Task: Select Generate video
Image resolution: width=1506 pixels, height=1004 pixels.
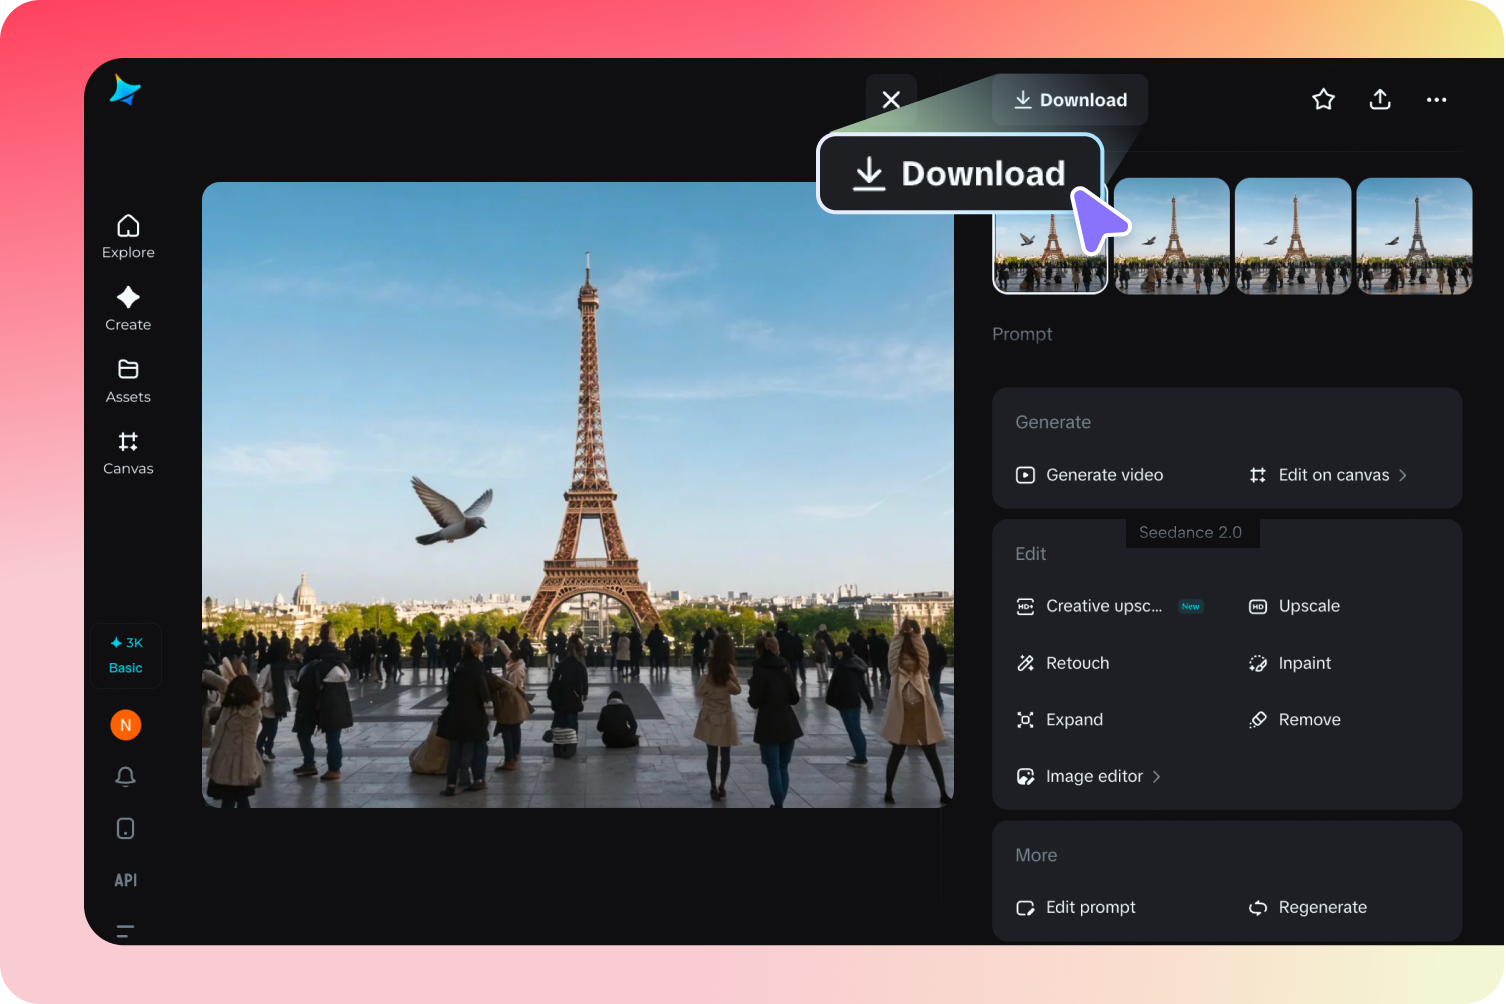Action: click(1090, 475)
